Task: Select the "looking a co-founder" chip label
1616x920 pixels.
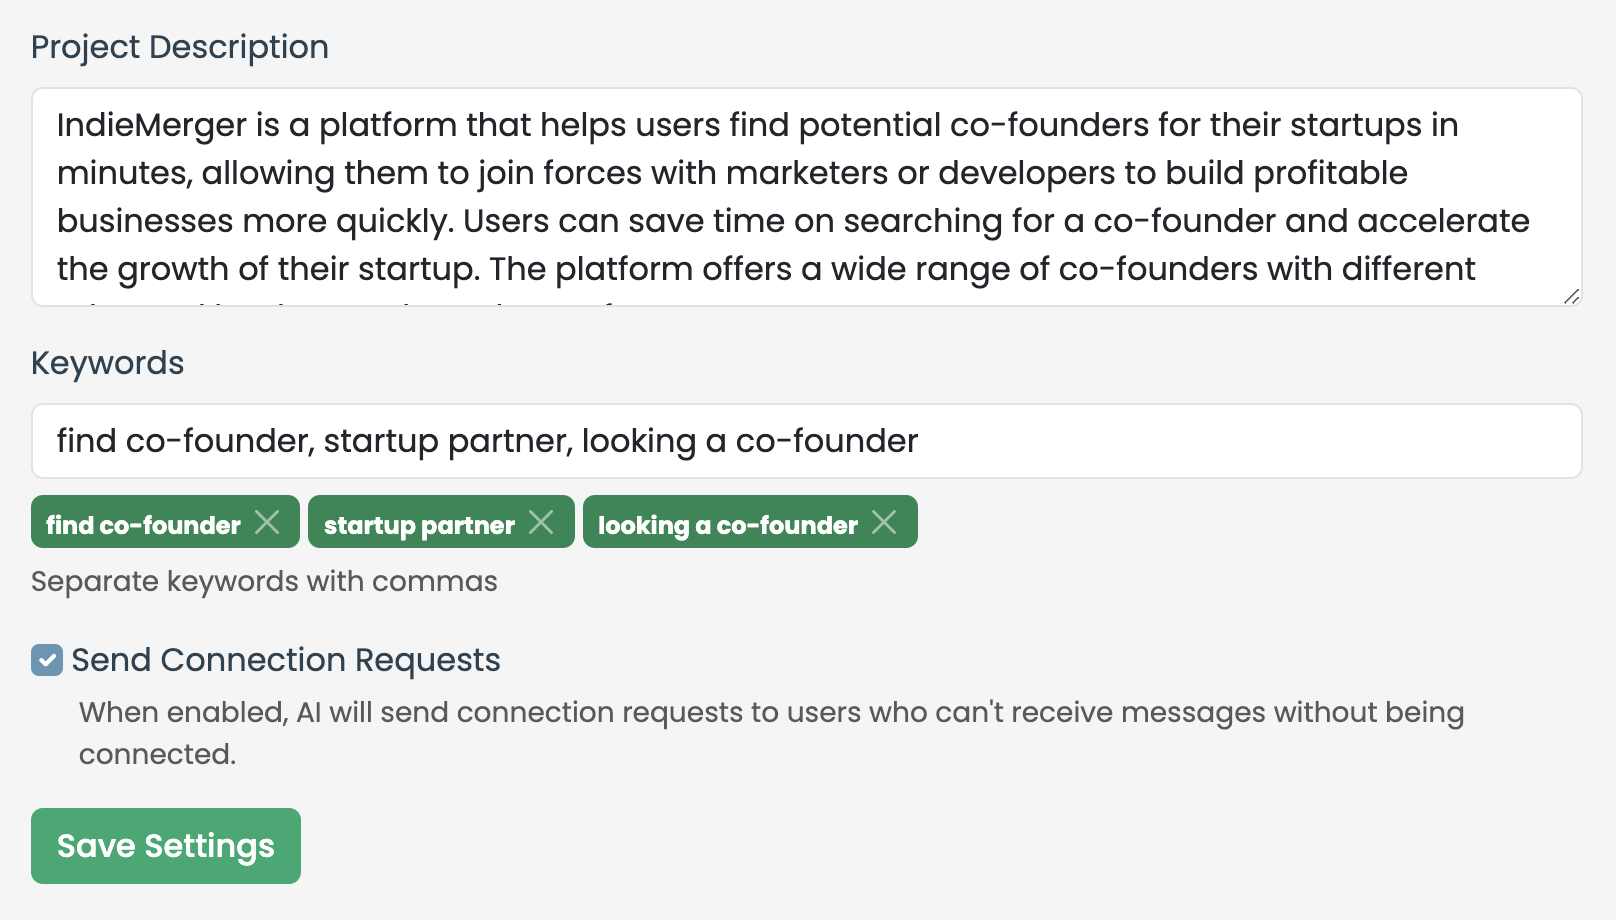Action: [727, 525]
